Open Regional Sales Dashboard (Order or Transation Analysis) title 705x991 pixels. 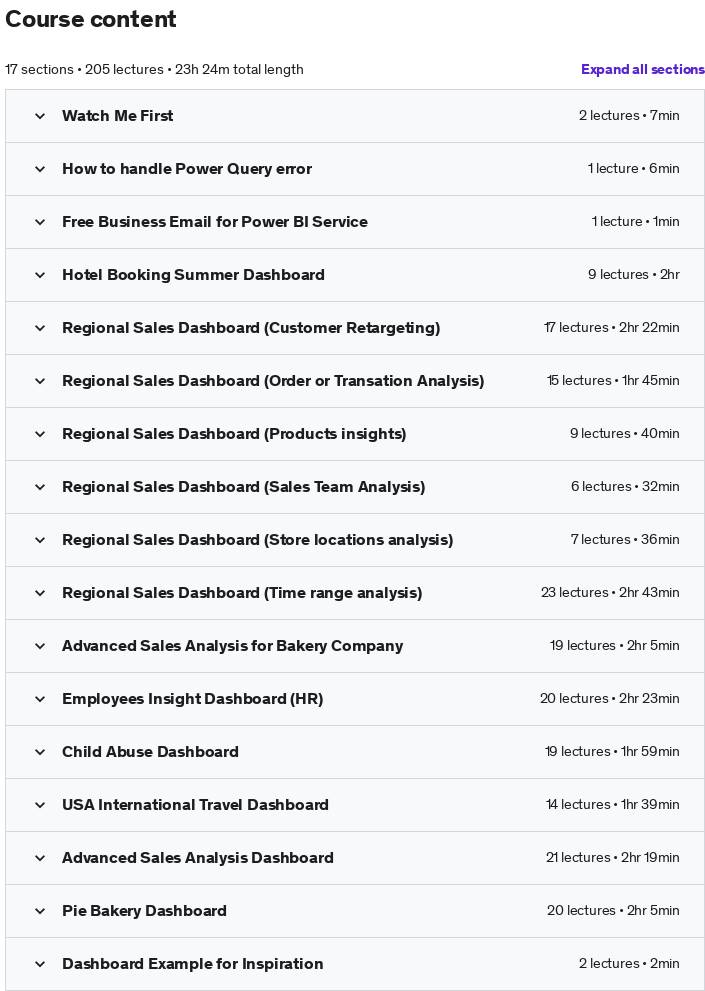click(x=273, y=381)
